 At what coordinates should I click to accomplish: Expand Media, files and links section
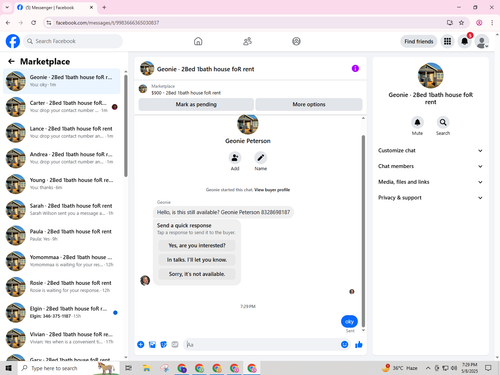click(x=430, y=182)
